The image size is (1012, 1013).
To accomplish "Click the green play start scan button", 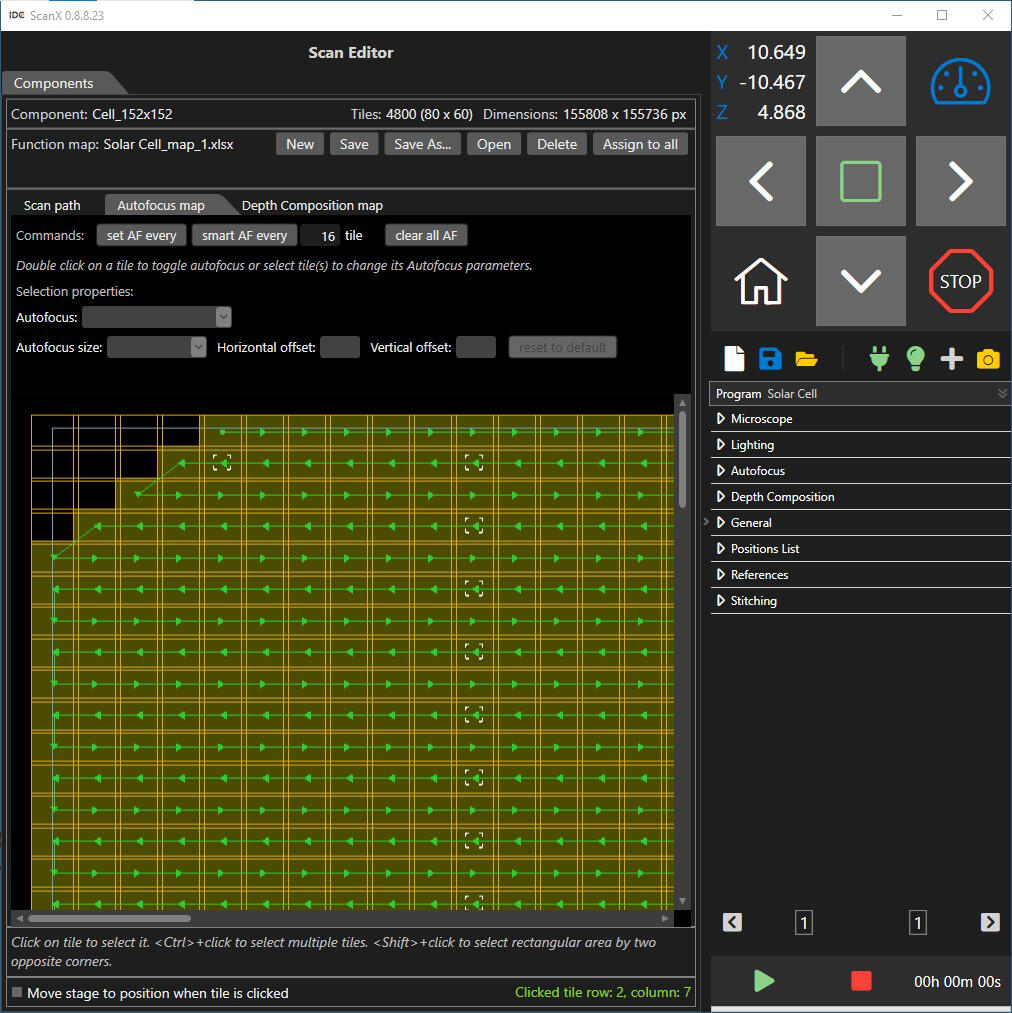I will point(764,981).
